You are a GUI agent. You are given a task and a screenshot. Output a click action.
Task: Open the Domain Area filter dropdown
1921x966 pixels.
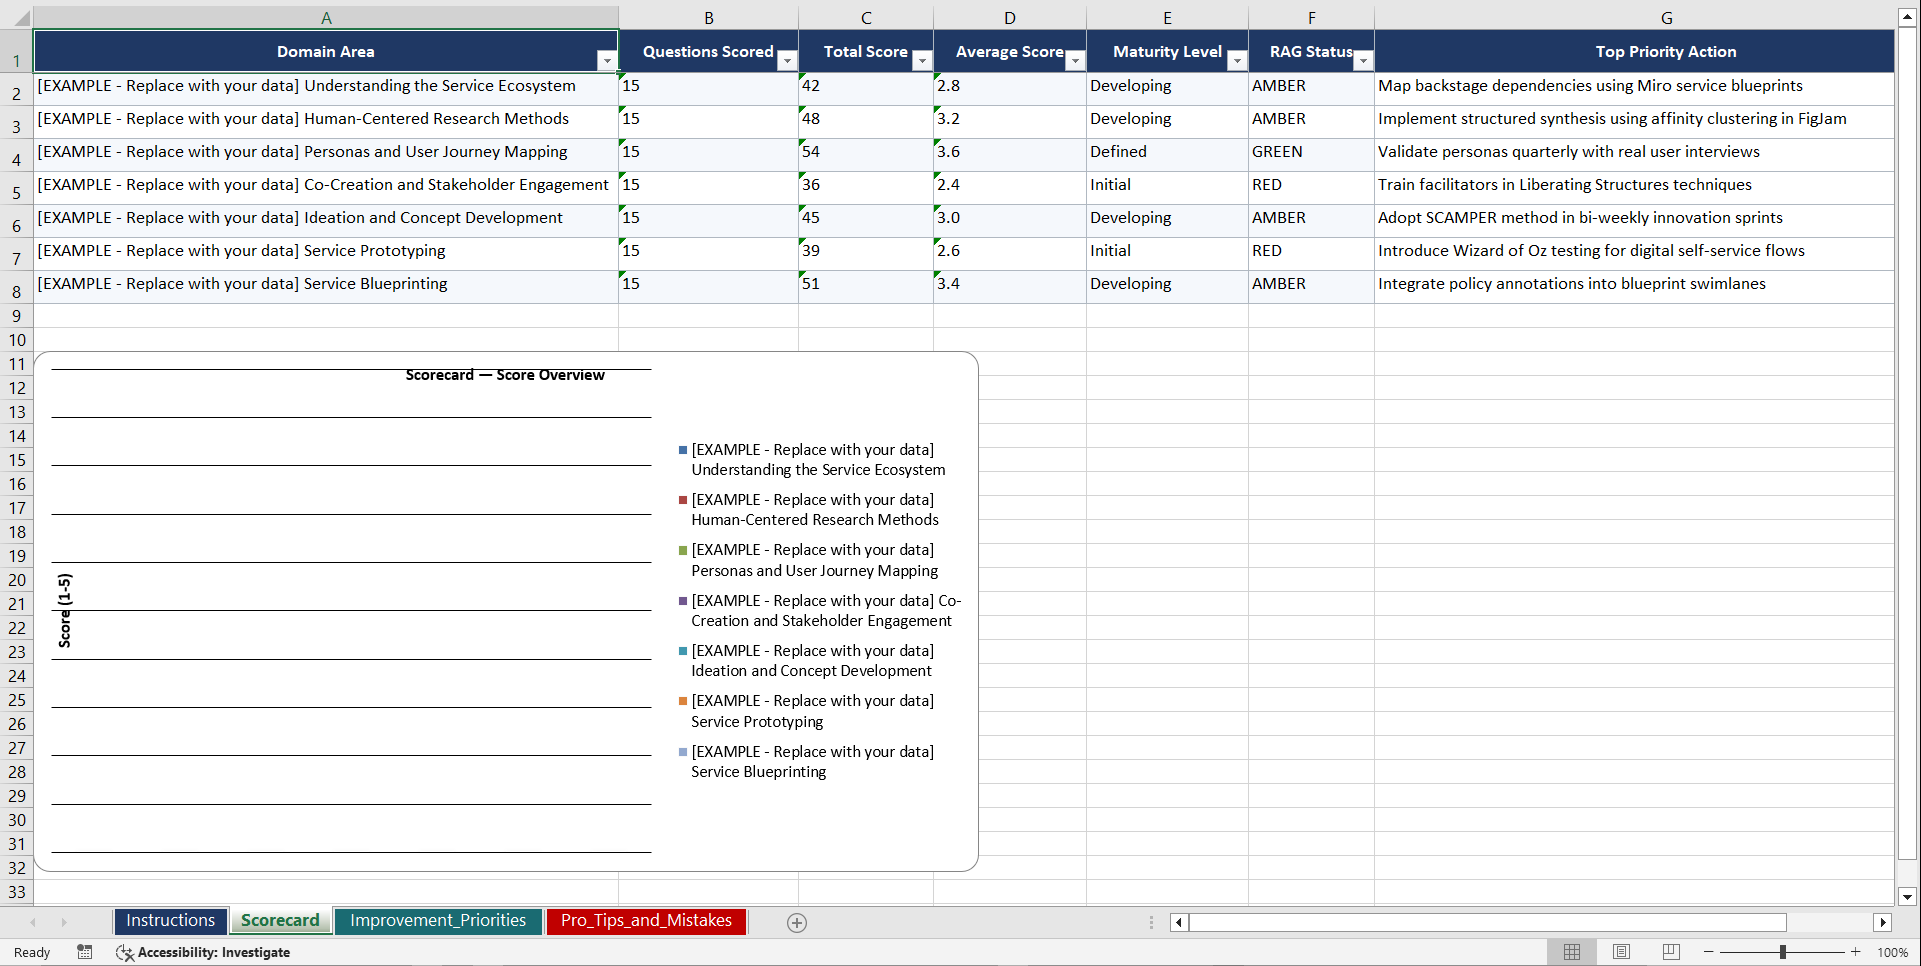pyautogui.click(x=606, y=61)
